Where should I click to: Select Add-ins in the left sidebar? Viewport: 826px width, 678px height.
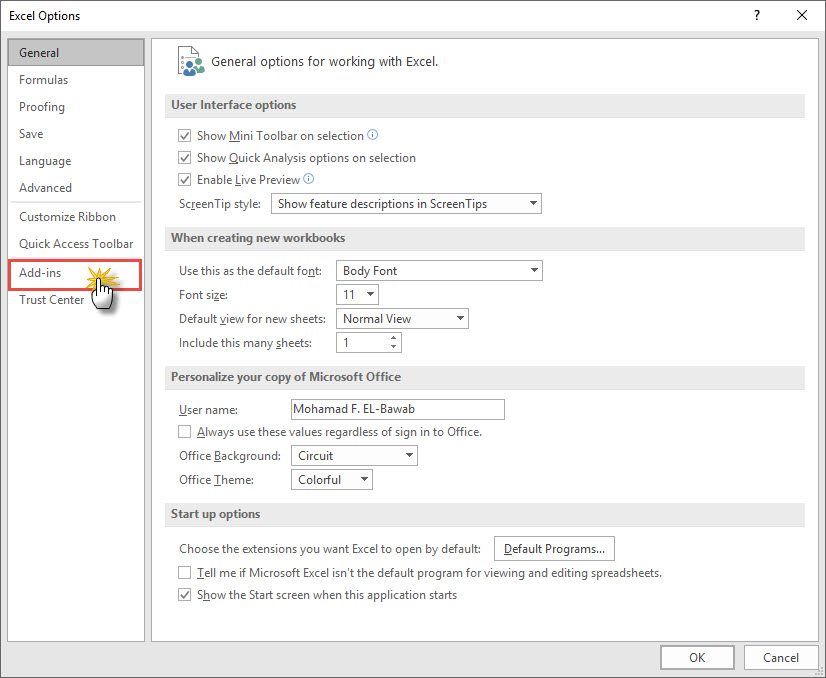[x=40, y=273]
